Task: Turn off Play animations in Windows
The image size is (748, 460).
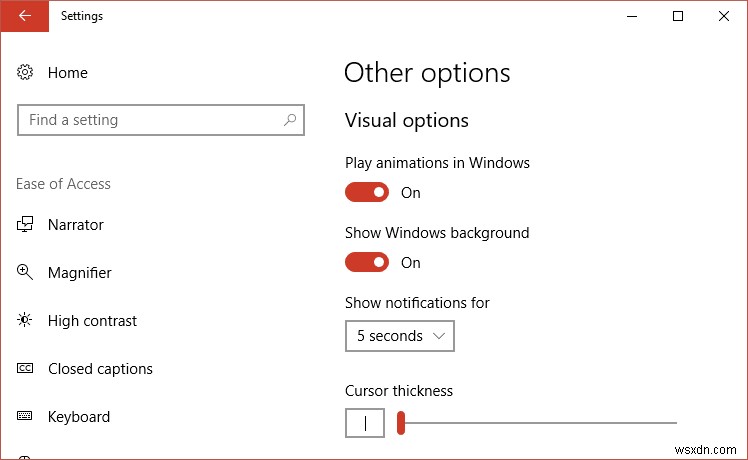Action: coord(367,192)
